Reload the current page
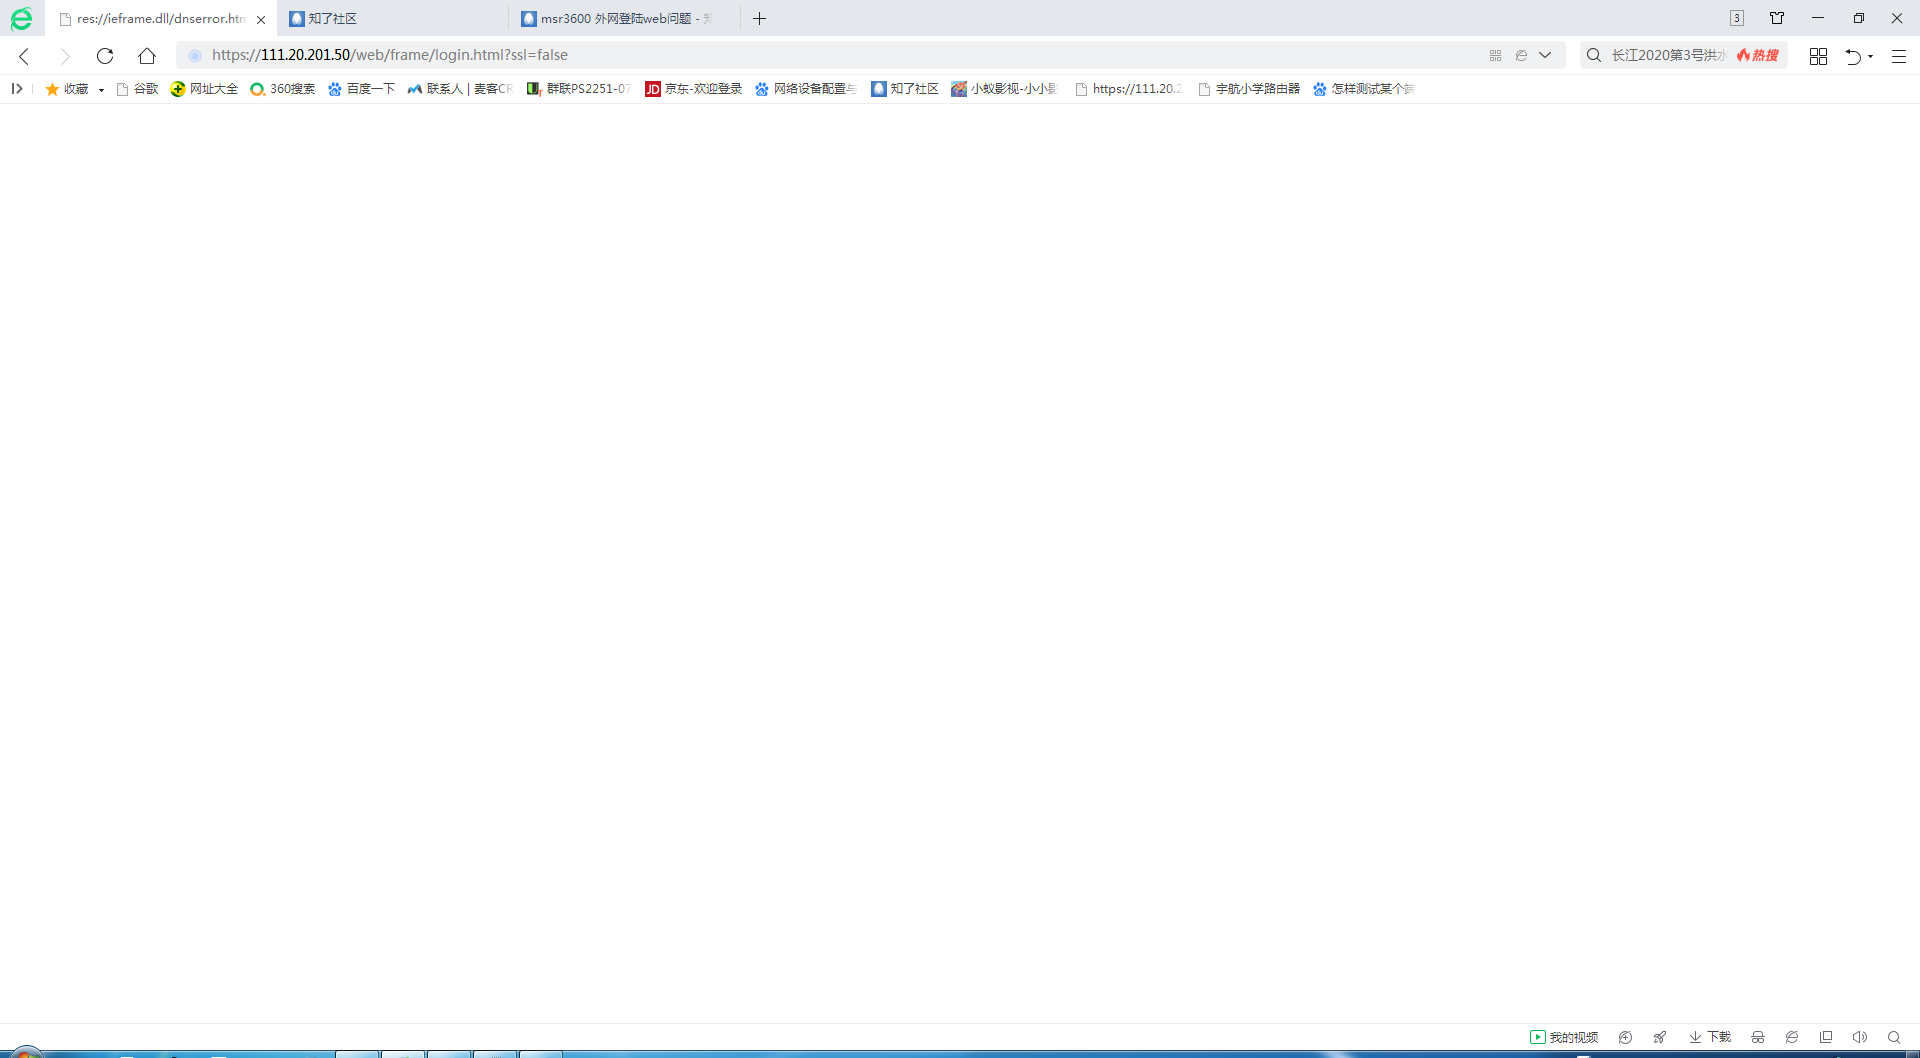Viewport: 1920px width, 1058px height. pos(105,56)
